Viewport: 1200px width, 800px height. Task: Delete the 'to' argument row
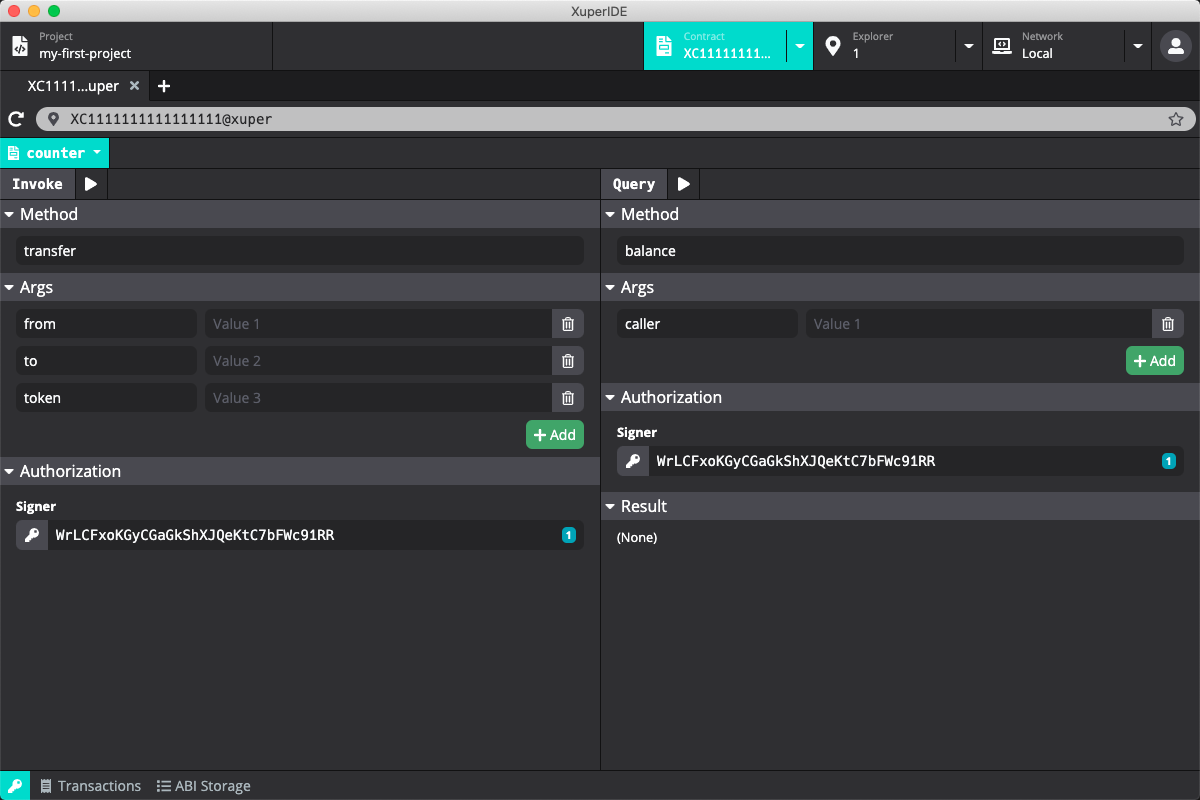(x=568, y=361)
